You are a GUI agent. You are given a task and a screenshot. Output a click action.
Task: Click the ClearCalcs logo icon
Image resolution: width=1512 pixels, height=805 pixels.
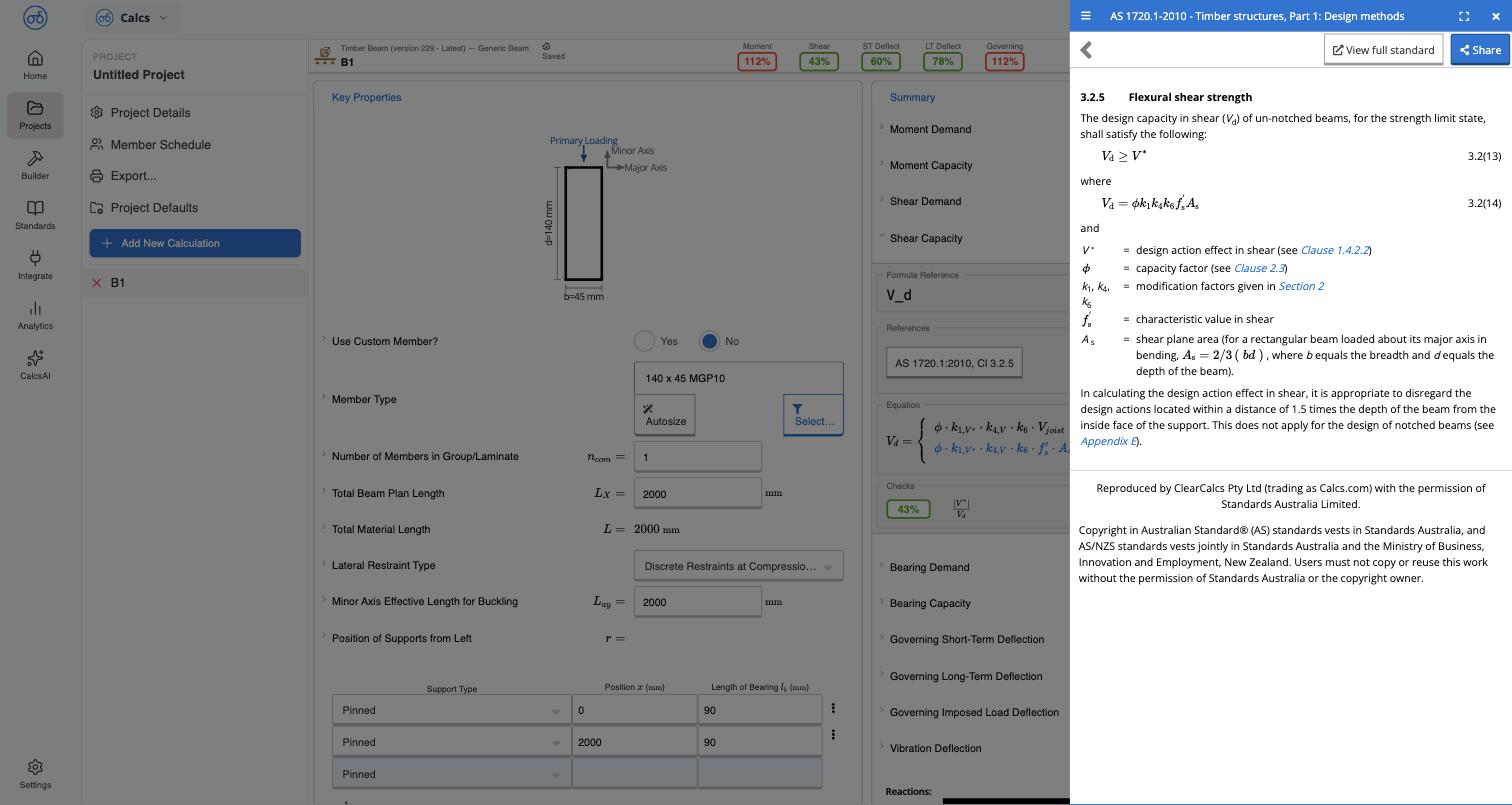pyautogui.click(x=35, y=17)
